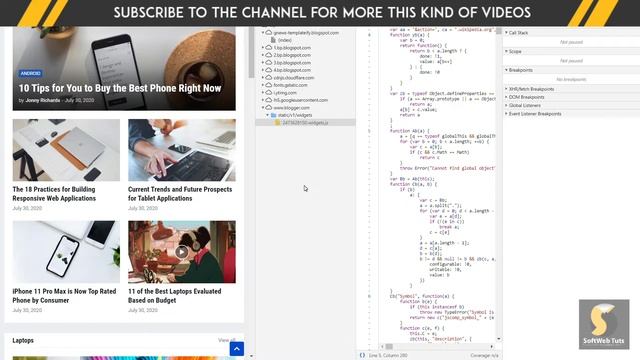Viewport: 640px width, 360px height.
Task: Collapse the Breakpoints section
Action: click(506, 70)
